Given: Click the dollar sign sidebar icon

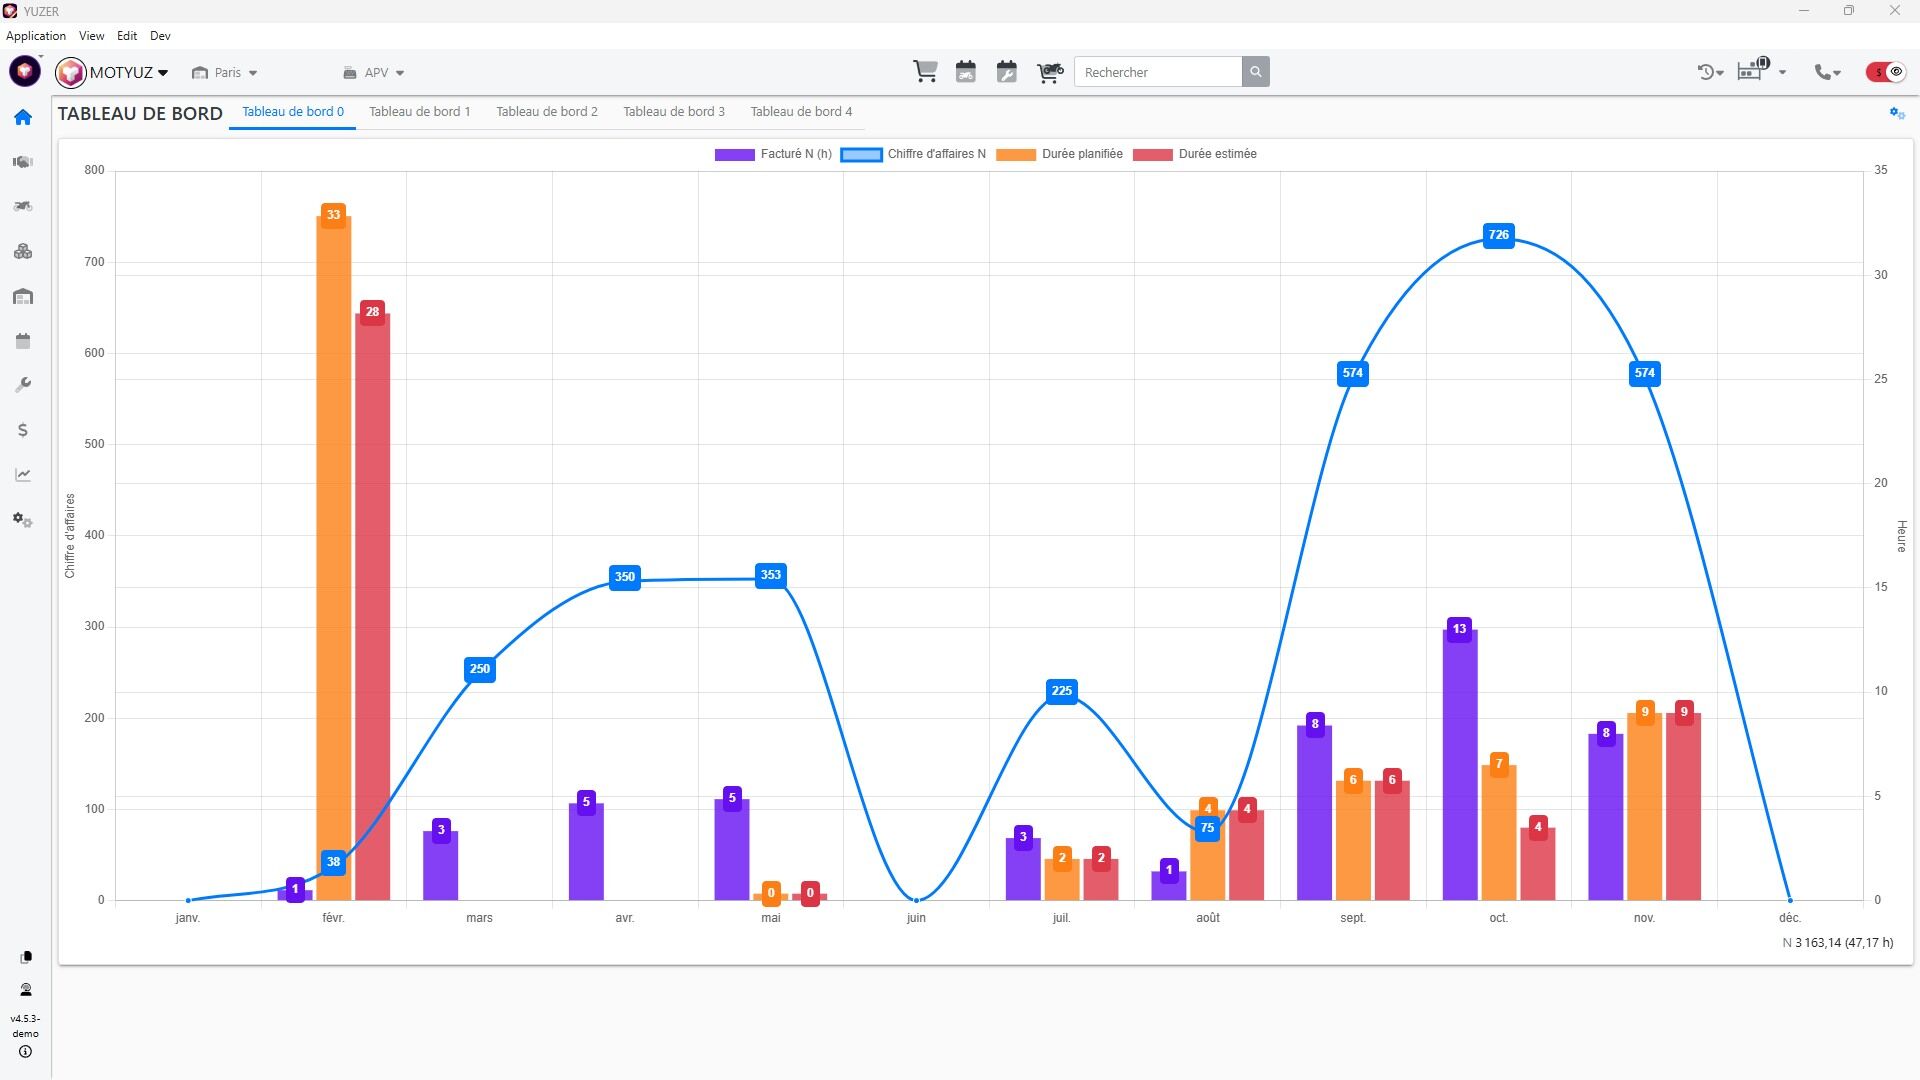Looking at the screenshot, I should [x=23, y=430].
